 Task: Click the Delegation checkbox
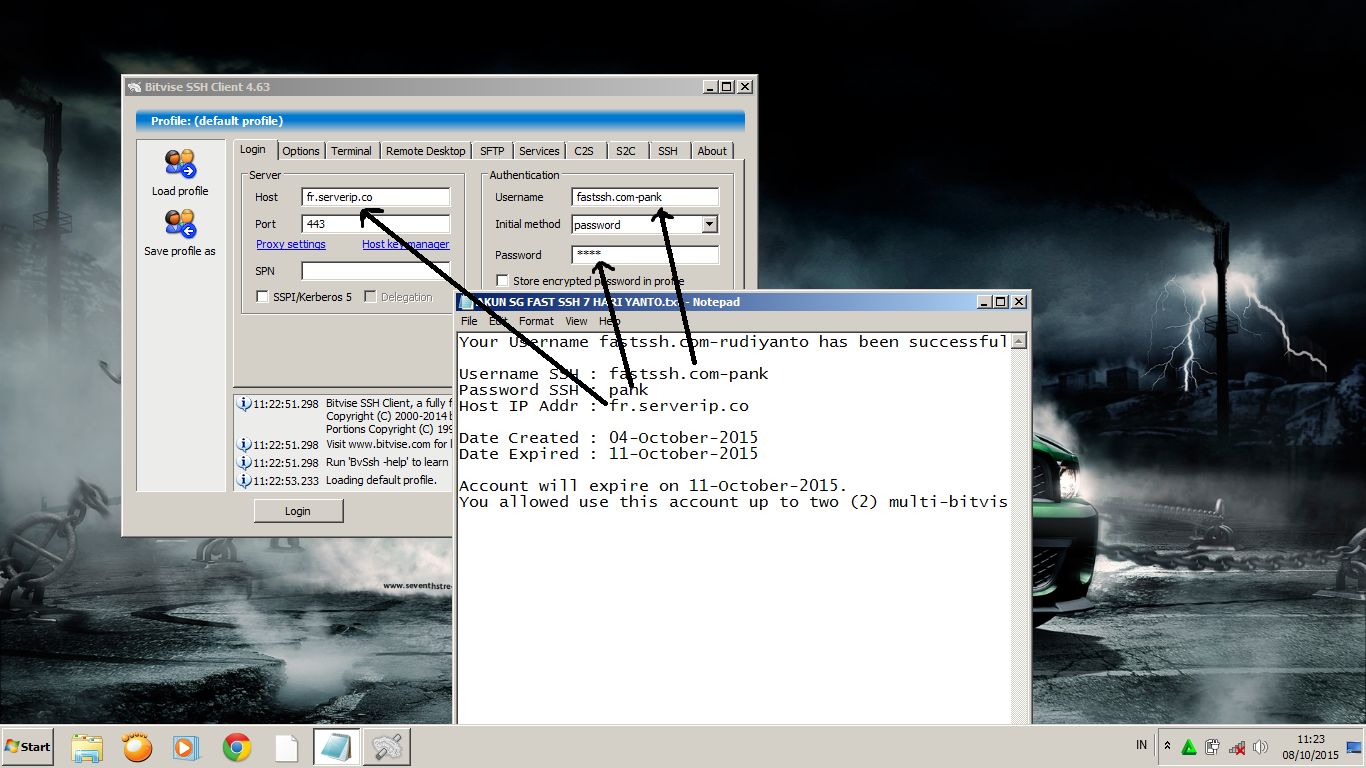pyautogui.click(x=370, y=297)
